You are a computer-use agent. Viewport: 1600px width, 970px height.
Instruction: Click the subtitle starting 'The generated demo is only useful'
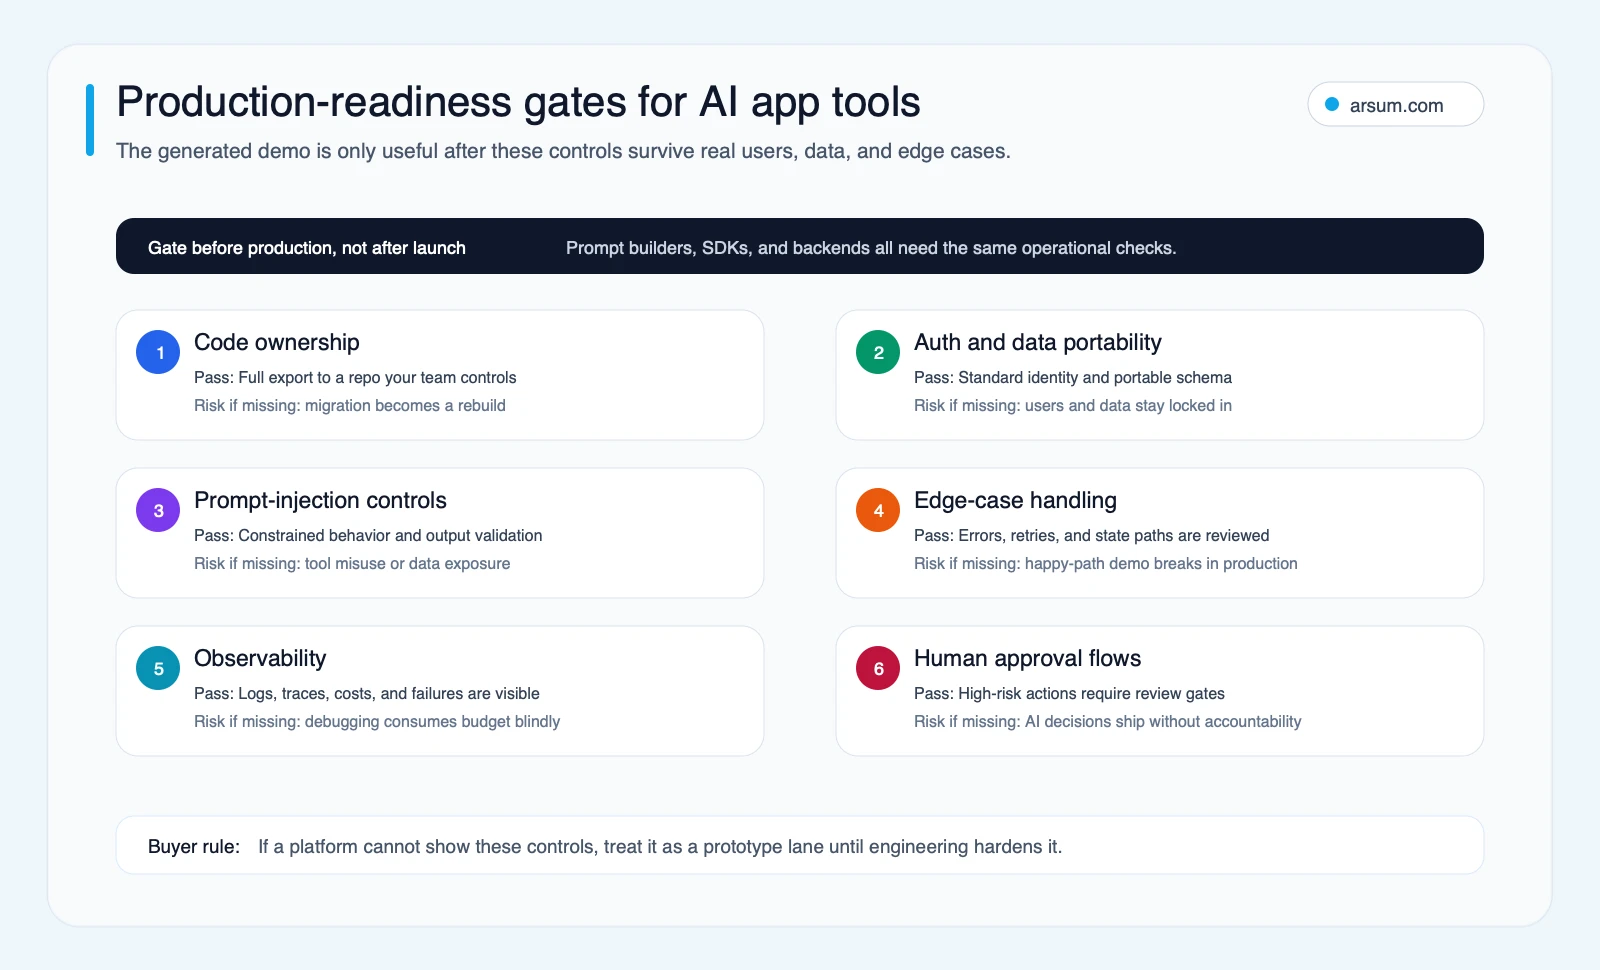point(563,151)
